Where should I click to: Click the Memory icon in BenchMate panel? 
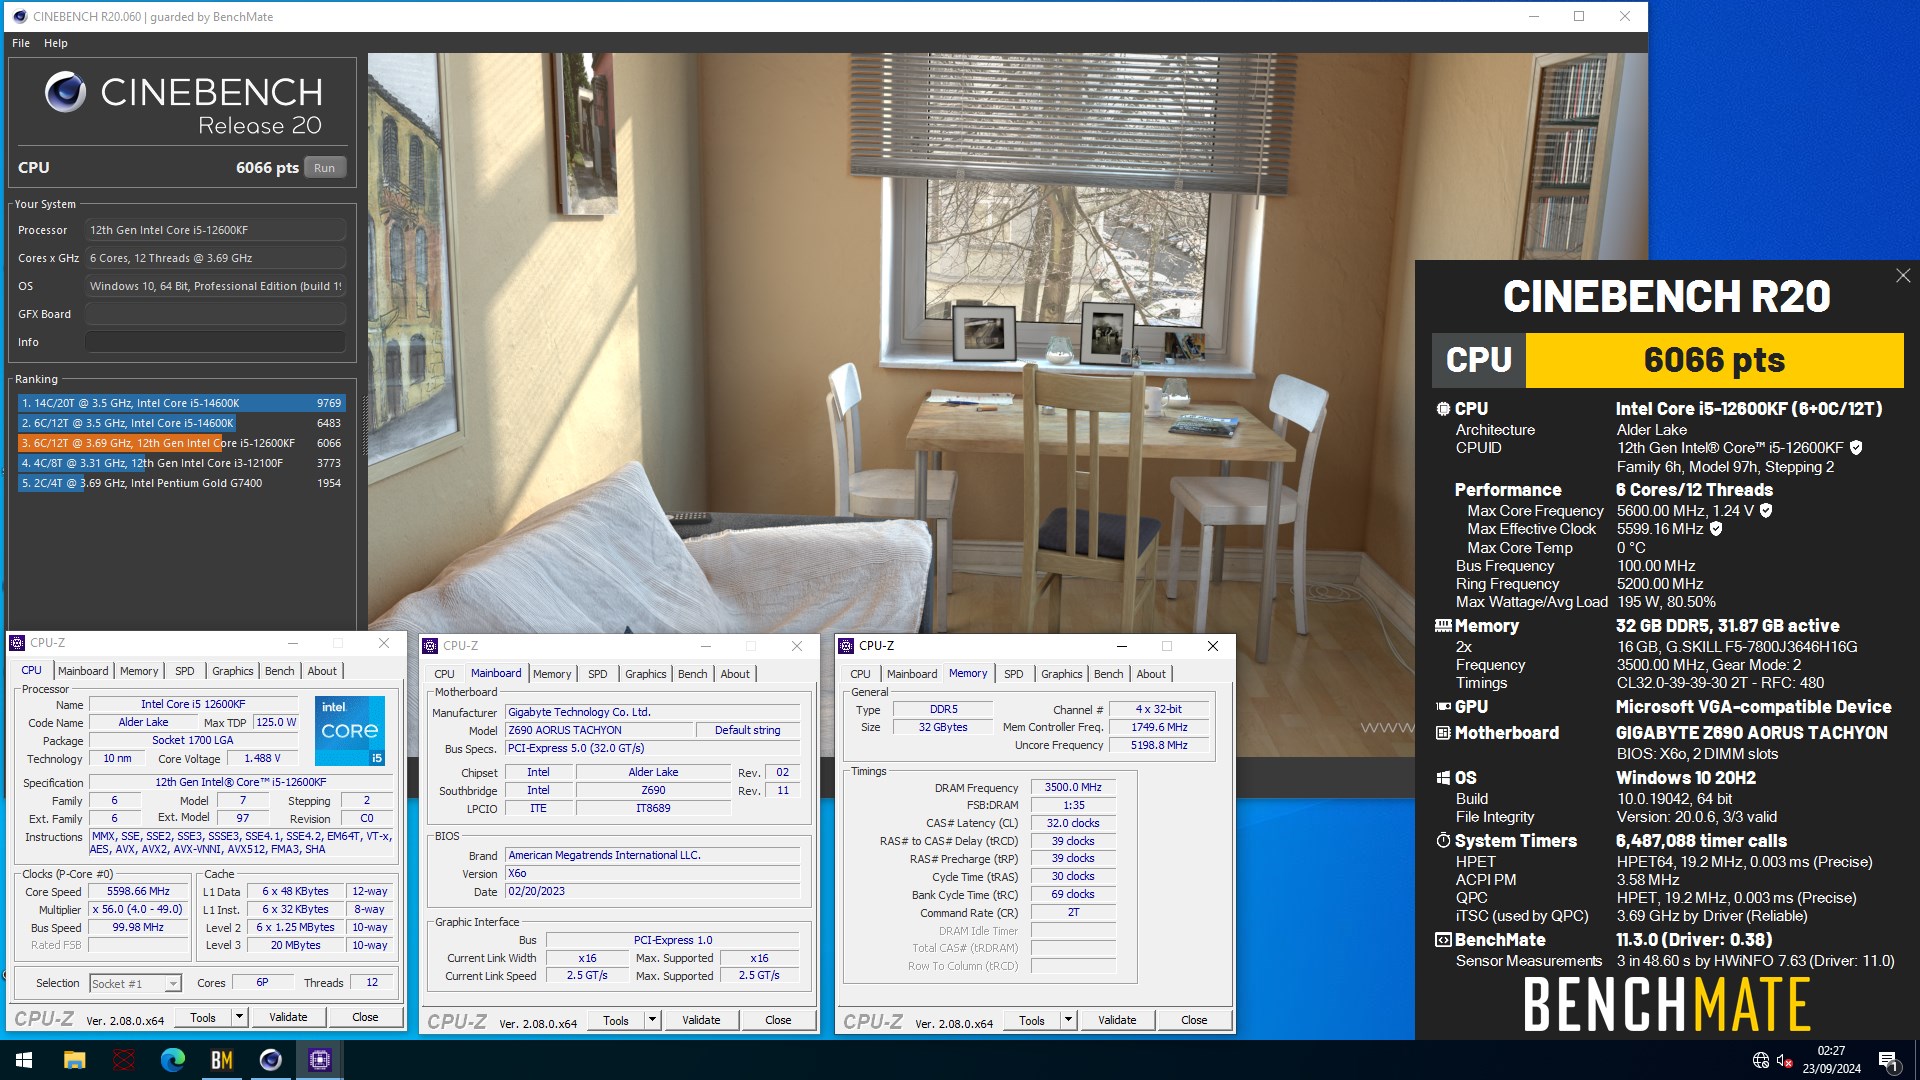click(x=1443, y=626)
